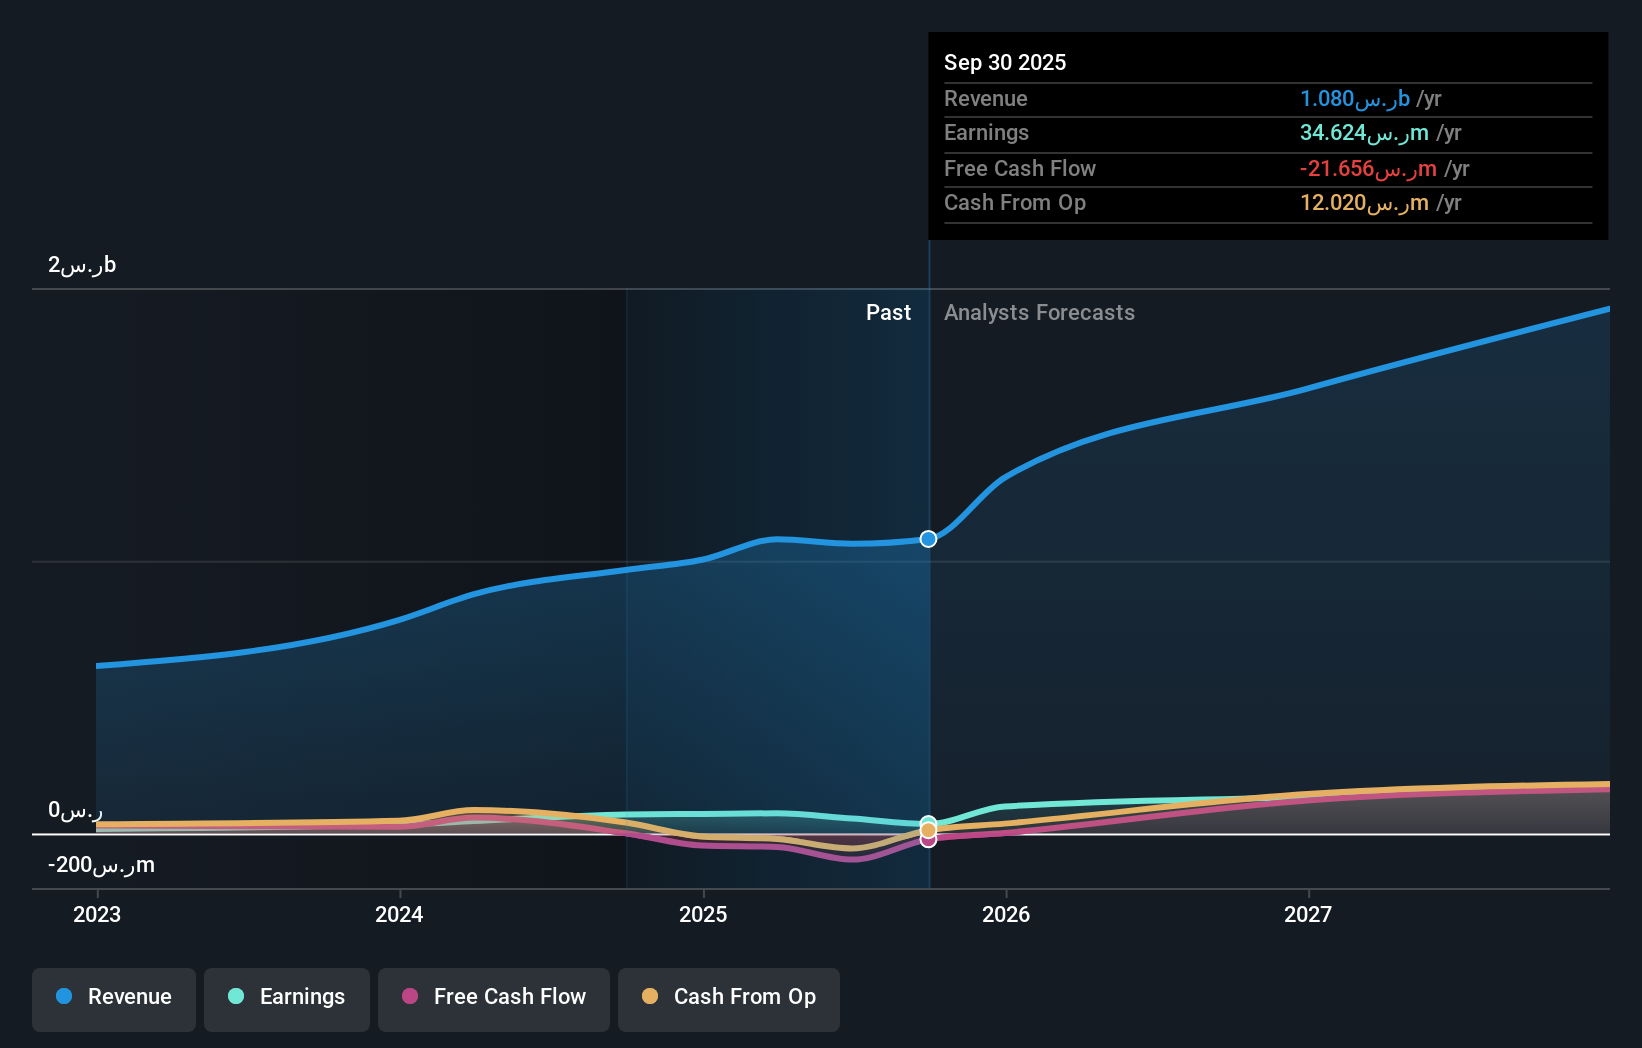The height and width of the screenshot is (1048, 1642).
Task: Click the Revenue data point marker on chart
Action: (927, 539)
